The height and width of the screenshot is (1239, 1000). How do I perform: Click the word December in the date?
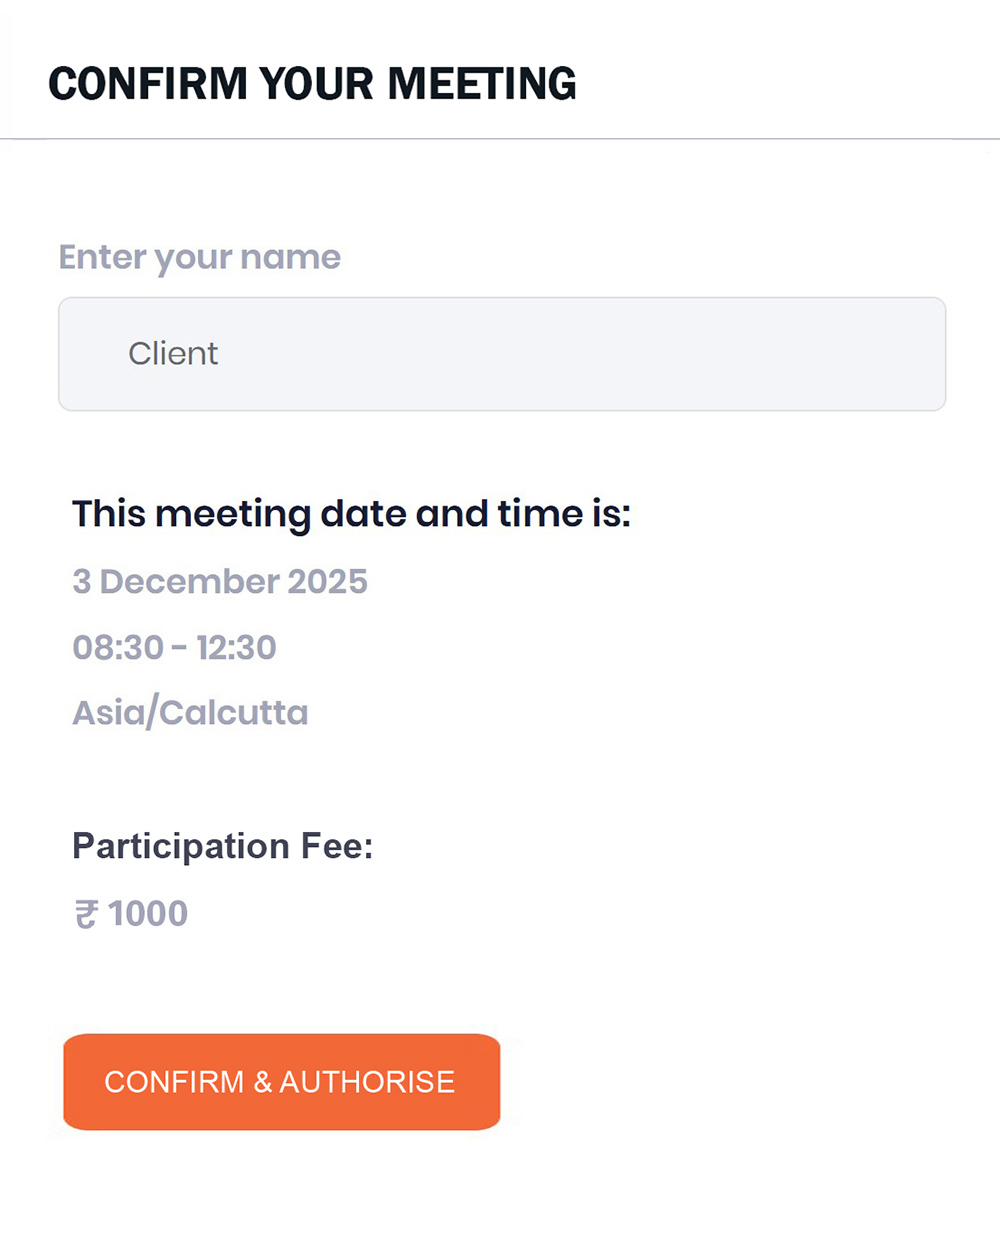(190, 581)
